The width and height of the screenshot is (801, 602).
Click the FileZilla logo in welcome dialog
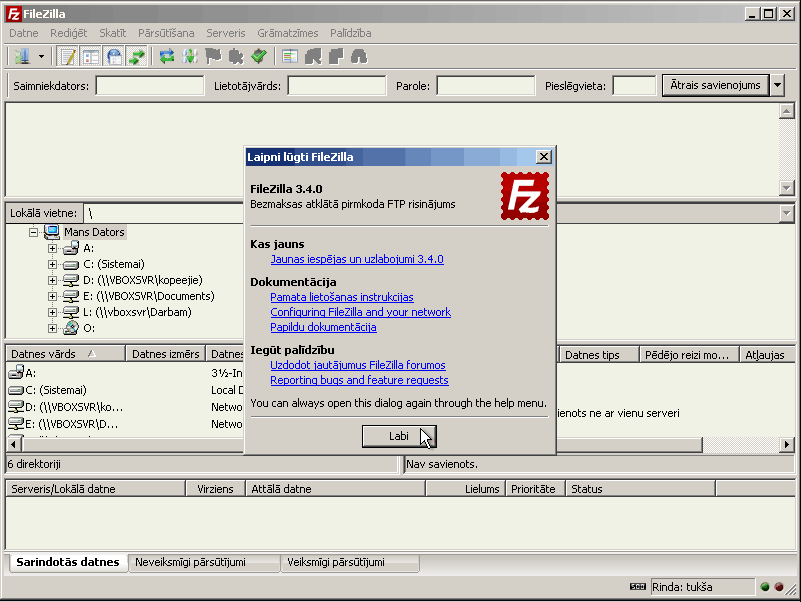click(x=525, y=196)
